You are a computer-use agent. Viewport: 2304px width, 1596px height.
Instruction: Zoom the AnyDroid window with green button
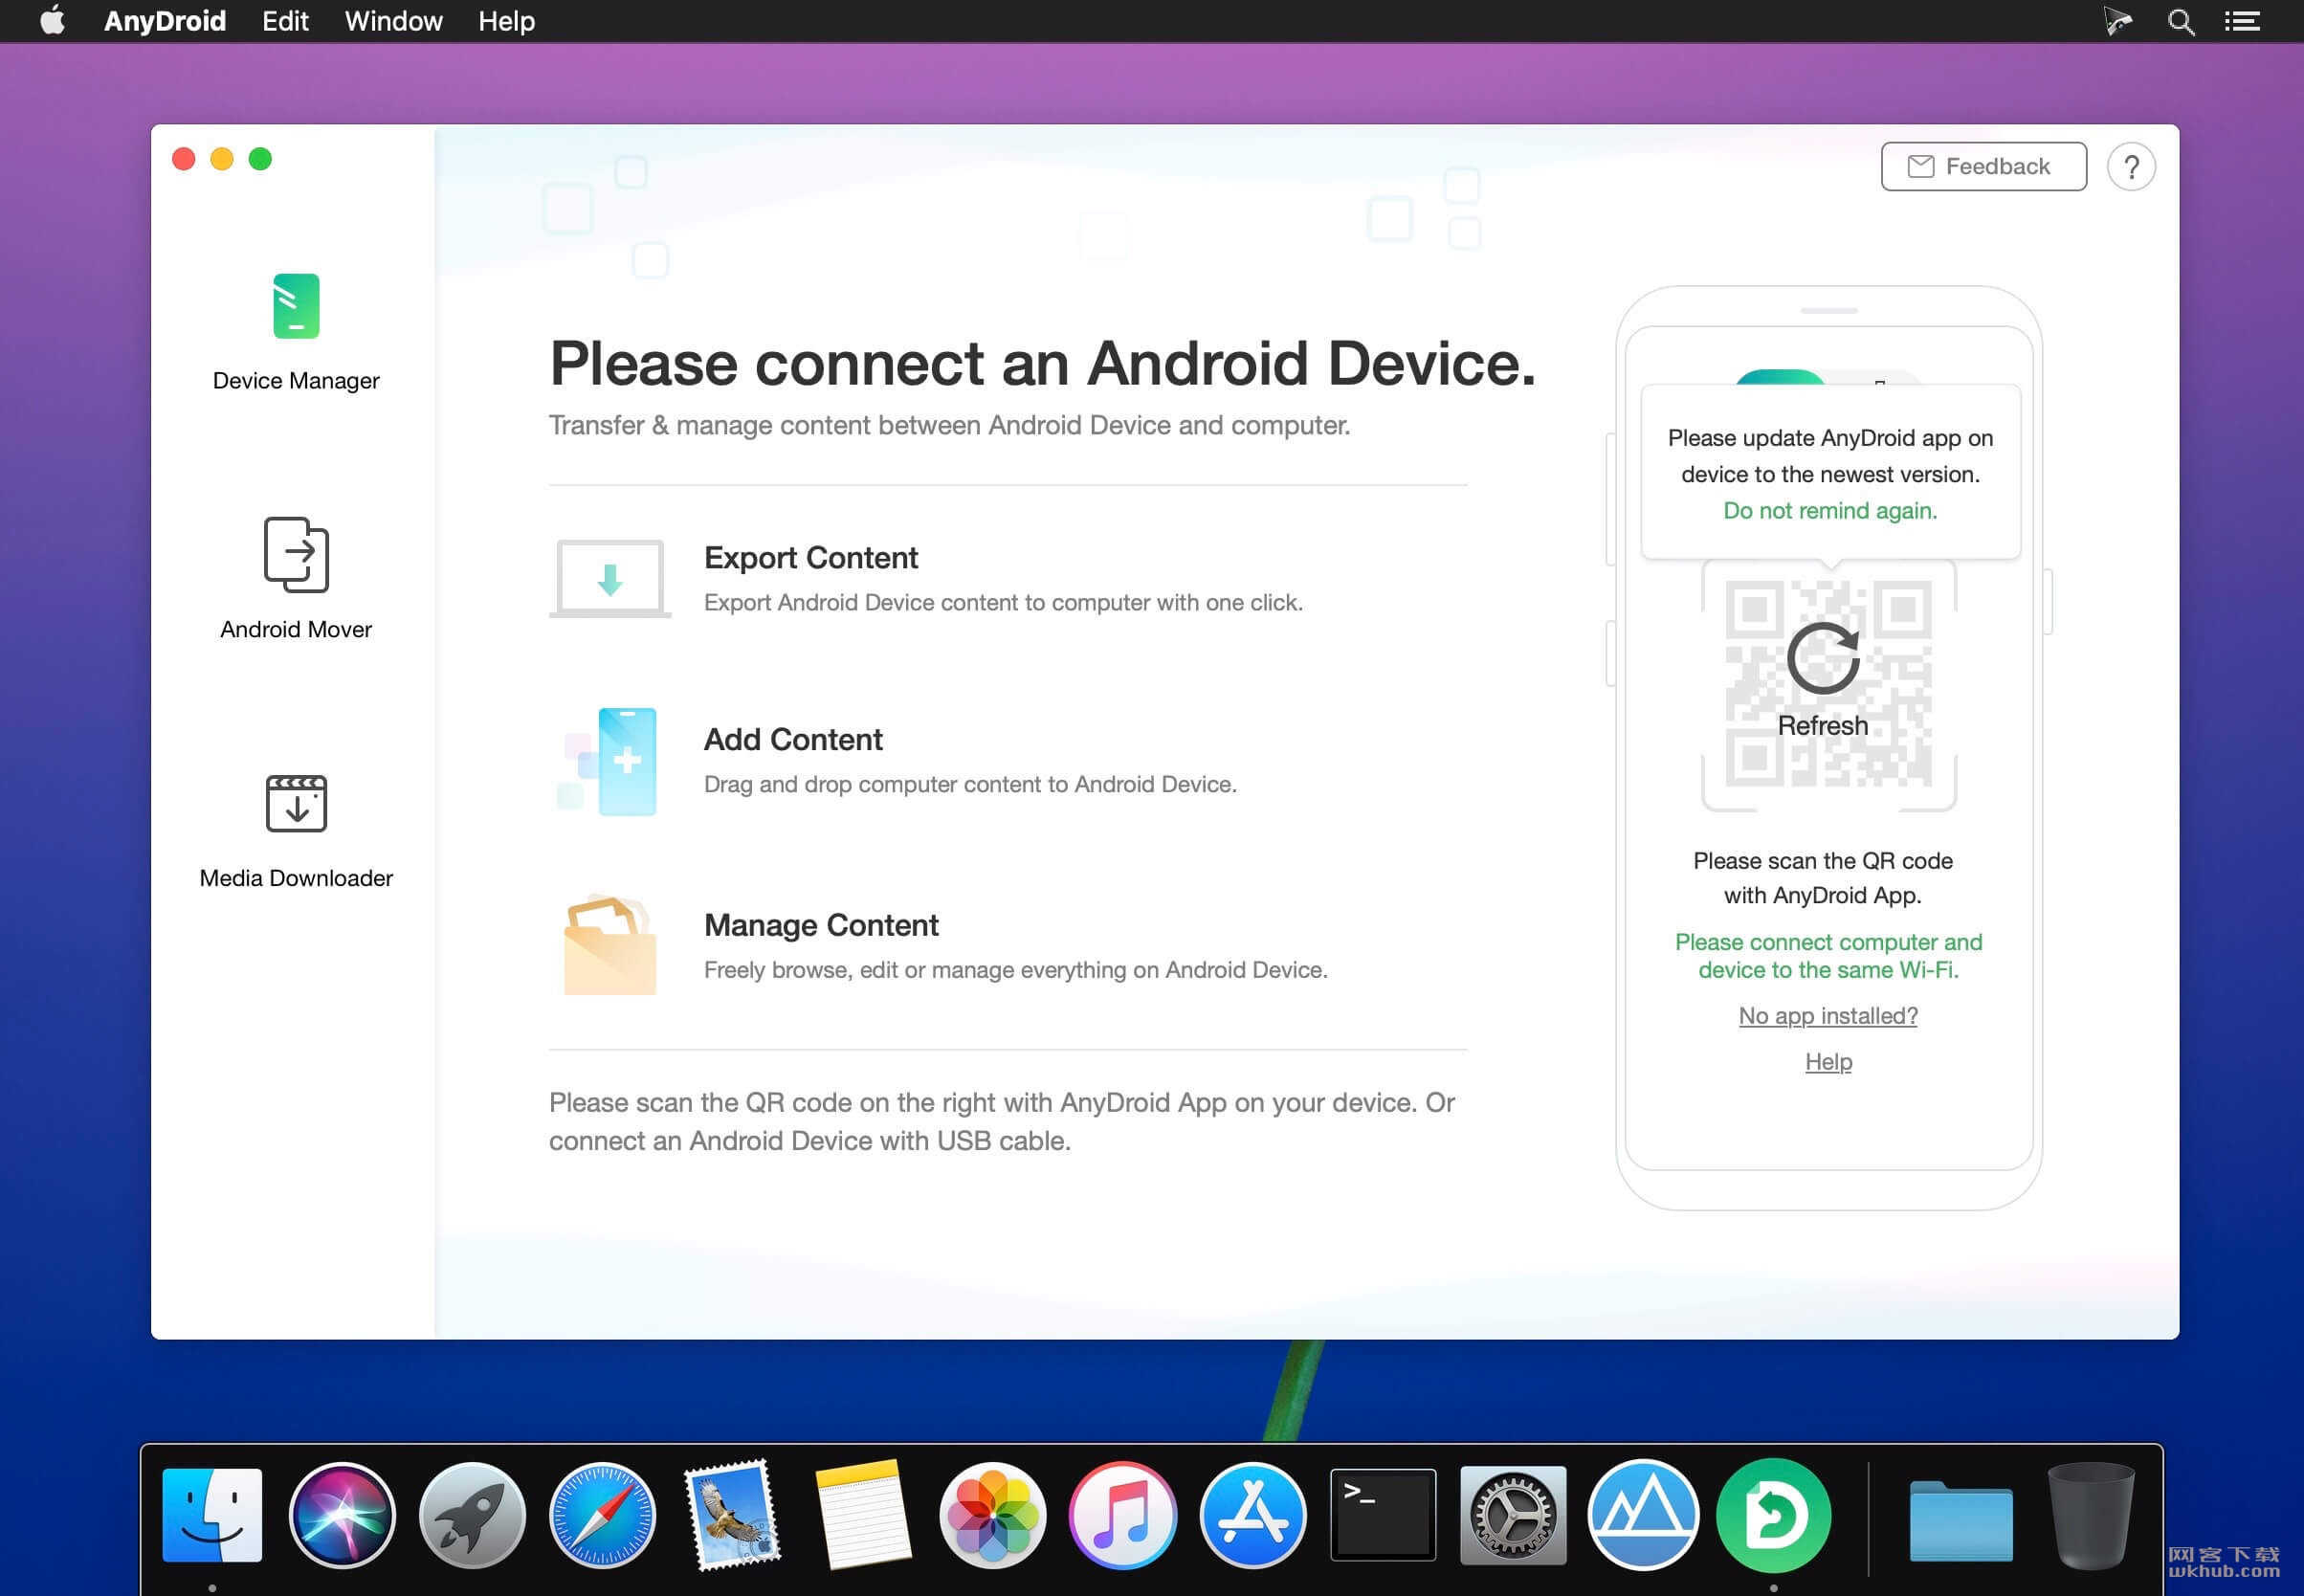[x=260, y=159]
